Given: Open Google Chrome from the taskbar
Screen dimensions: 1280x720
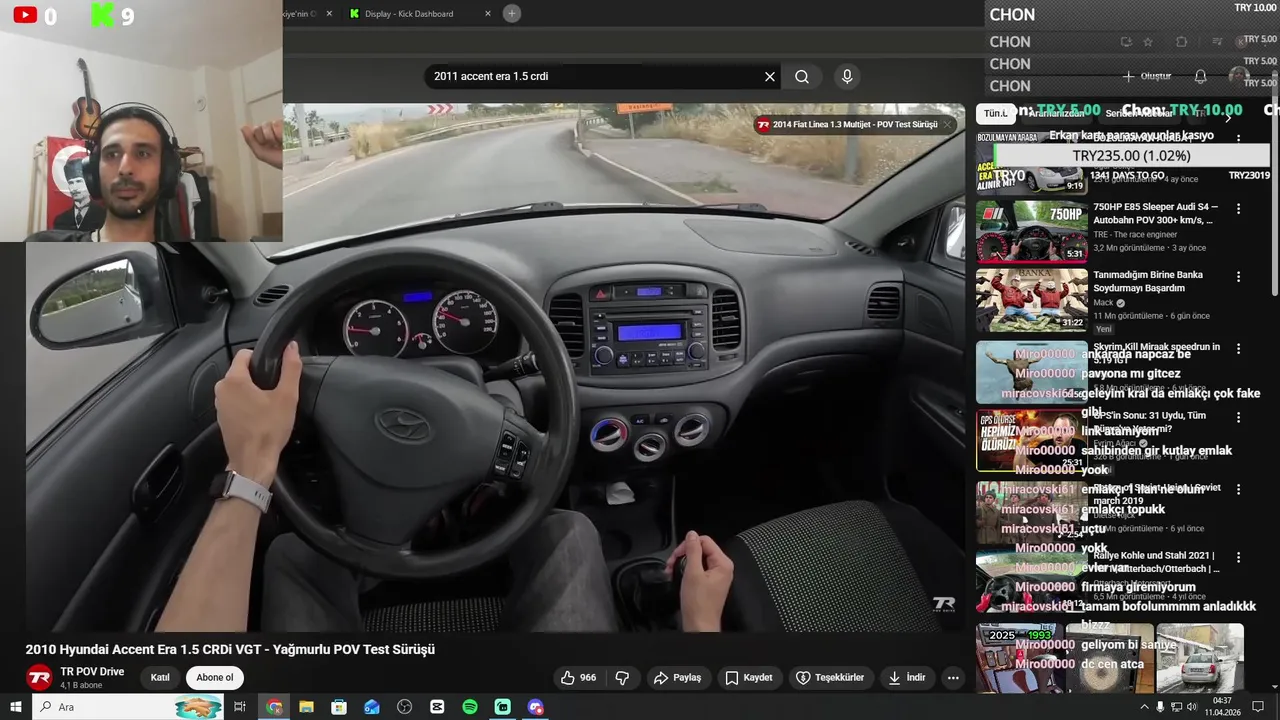Looking at the screenshot, I should [x=274, y=707].
